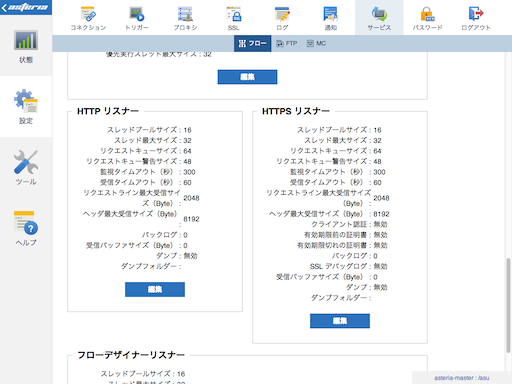
Task: Click the ログアウト icon
Action: (476, 18)
